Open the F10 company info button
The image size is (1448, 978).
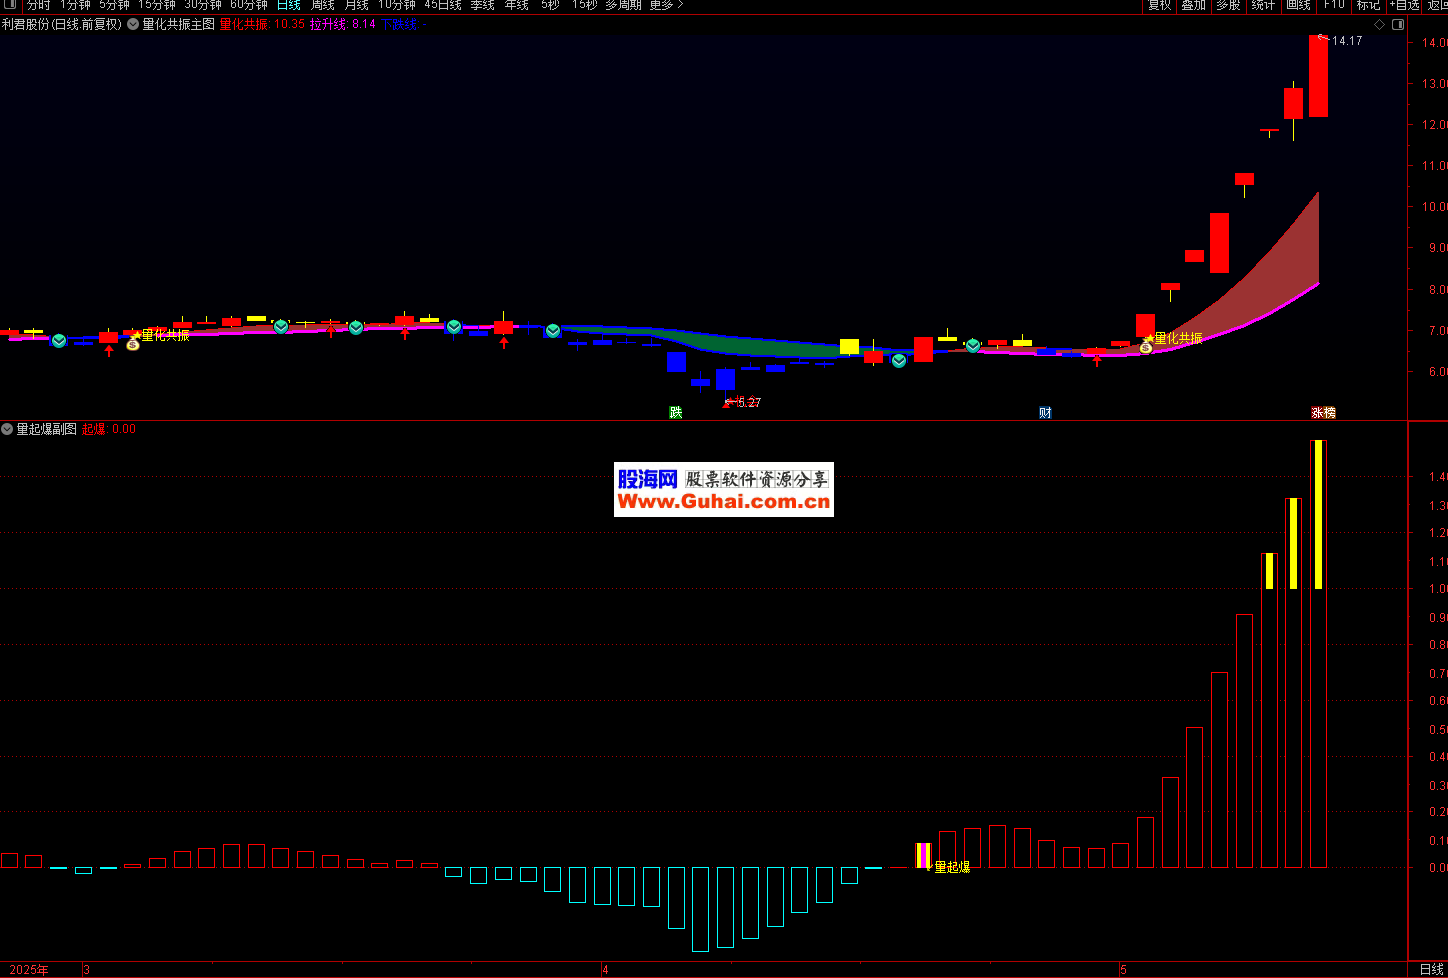click(x=1334, y=5)
